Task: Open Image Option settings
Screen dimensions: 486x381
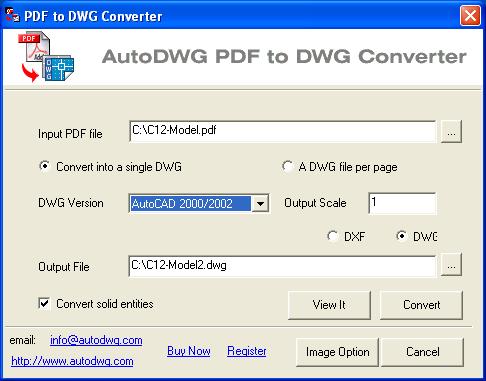Action: click(x=337, y=352)
